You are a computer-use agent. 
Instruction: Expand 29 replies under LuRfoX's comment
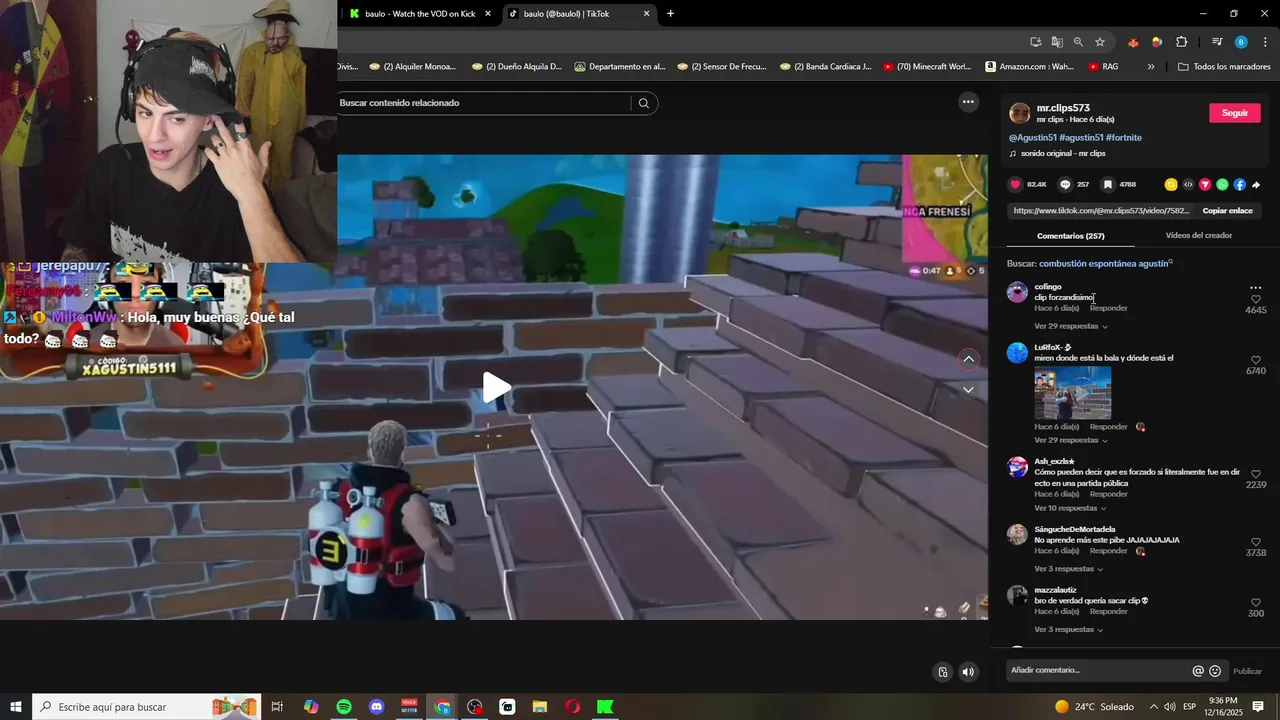click(x=1071, y=440)
